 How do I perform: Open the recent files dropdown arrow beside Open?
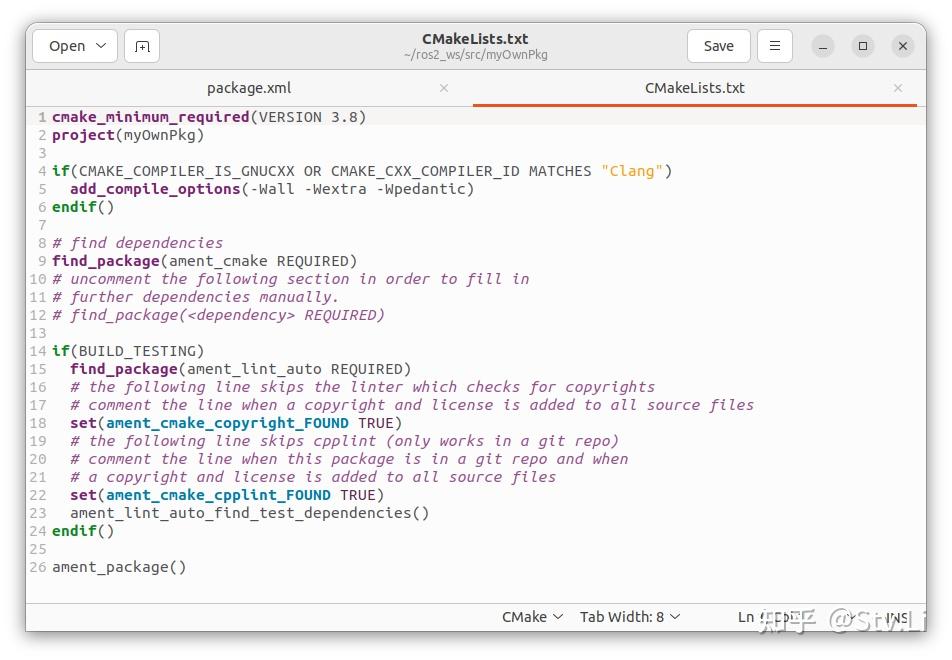101,46
